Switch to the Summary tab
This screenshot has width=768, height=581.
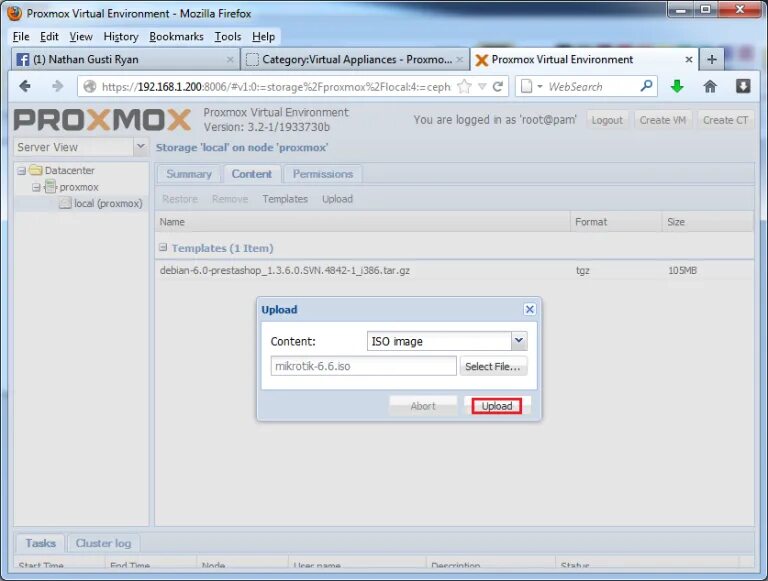189,174
